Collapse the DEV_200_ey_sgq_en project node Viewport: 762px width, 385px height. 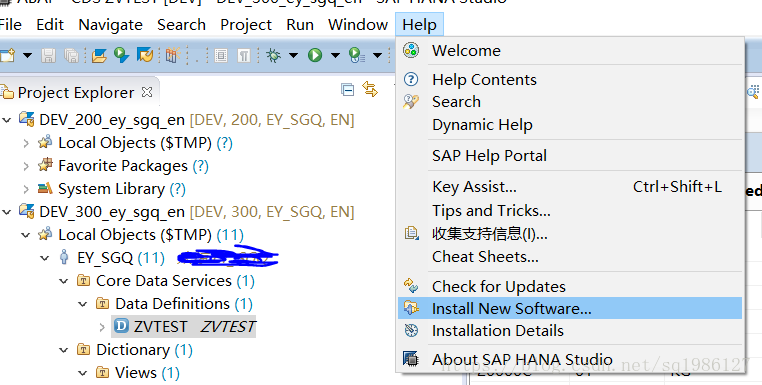tap(7, 120)
